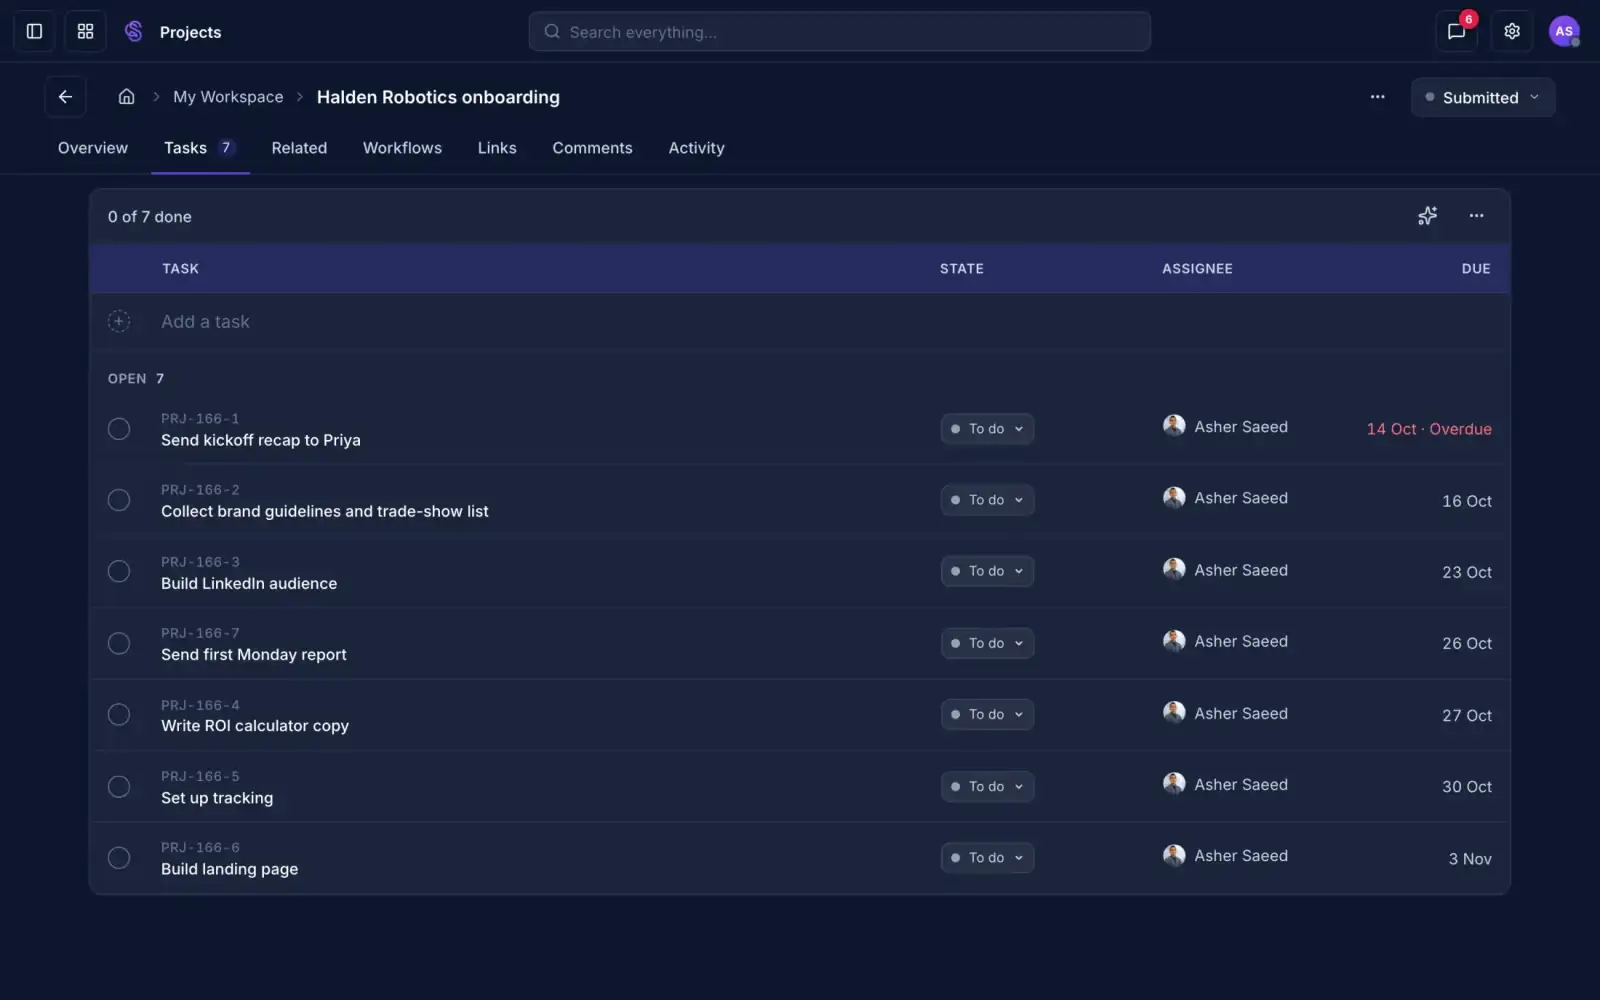Go to My Workspace breadcrumb
The image size is (1600, 1000).
[228, 97]
